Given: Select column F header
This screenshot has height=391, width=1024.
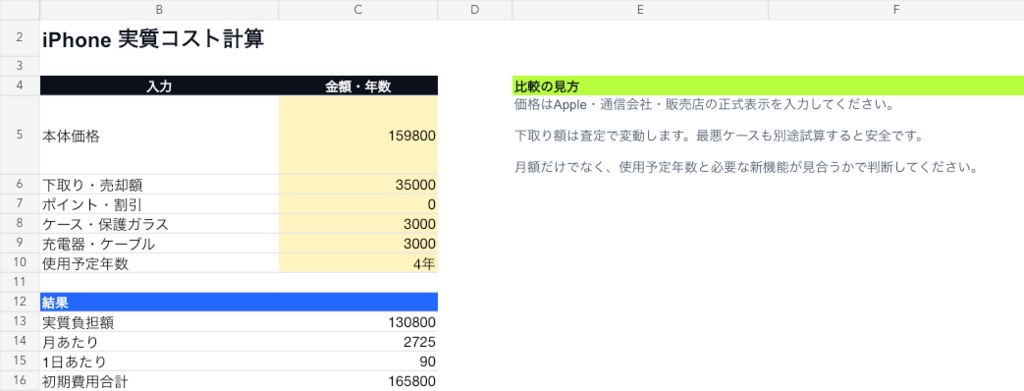Looking at the screenshot, I should (896, 9).
